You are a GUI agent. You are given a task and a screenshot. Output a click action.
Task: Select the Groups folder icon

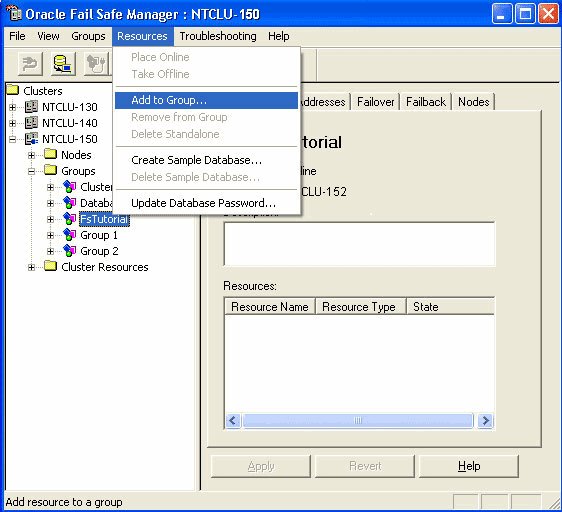point(51,170)
